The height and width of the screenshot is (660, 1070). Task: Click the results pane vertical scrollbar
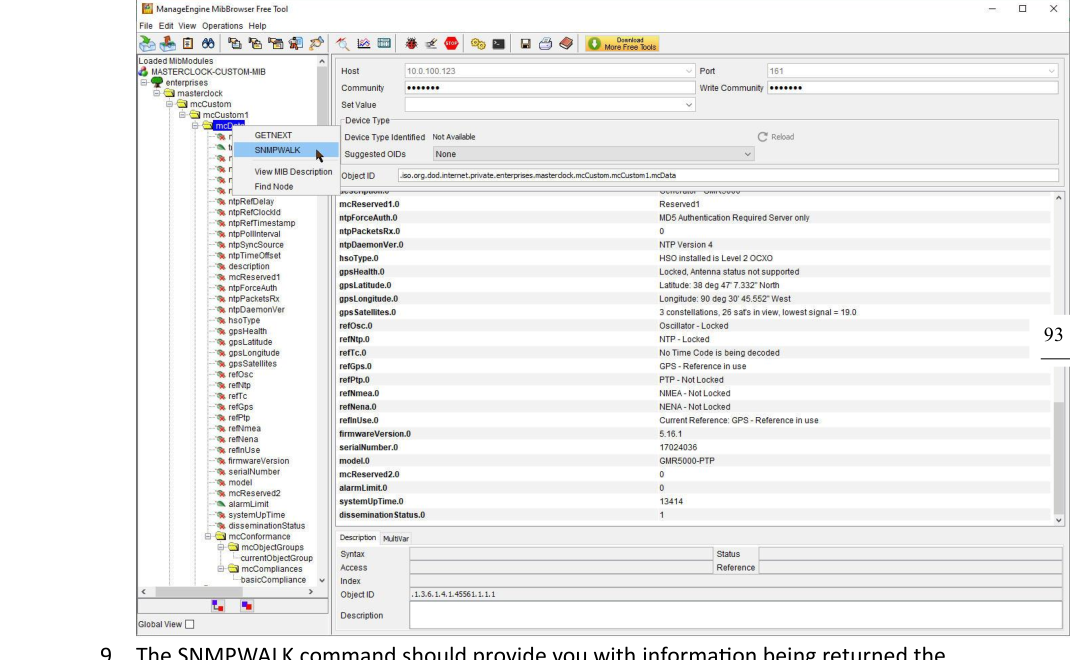click(x=1058, y=457)
